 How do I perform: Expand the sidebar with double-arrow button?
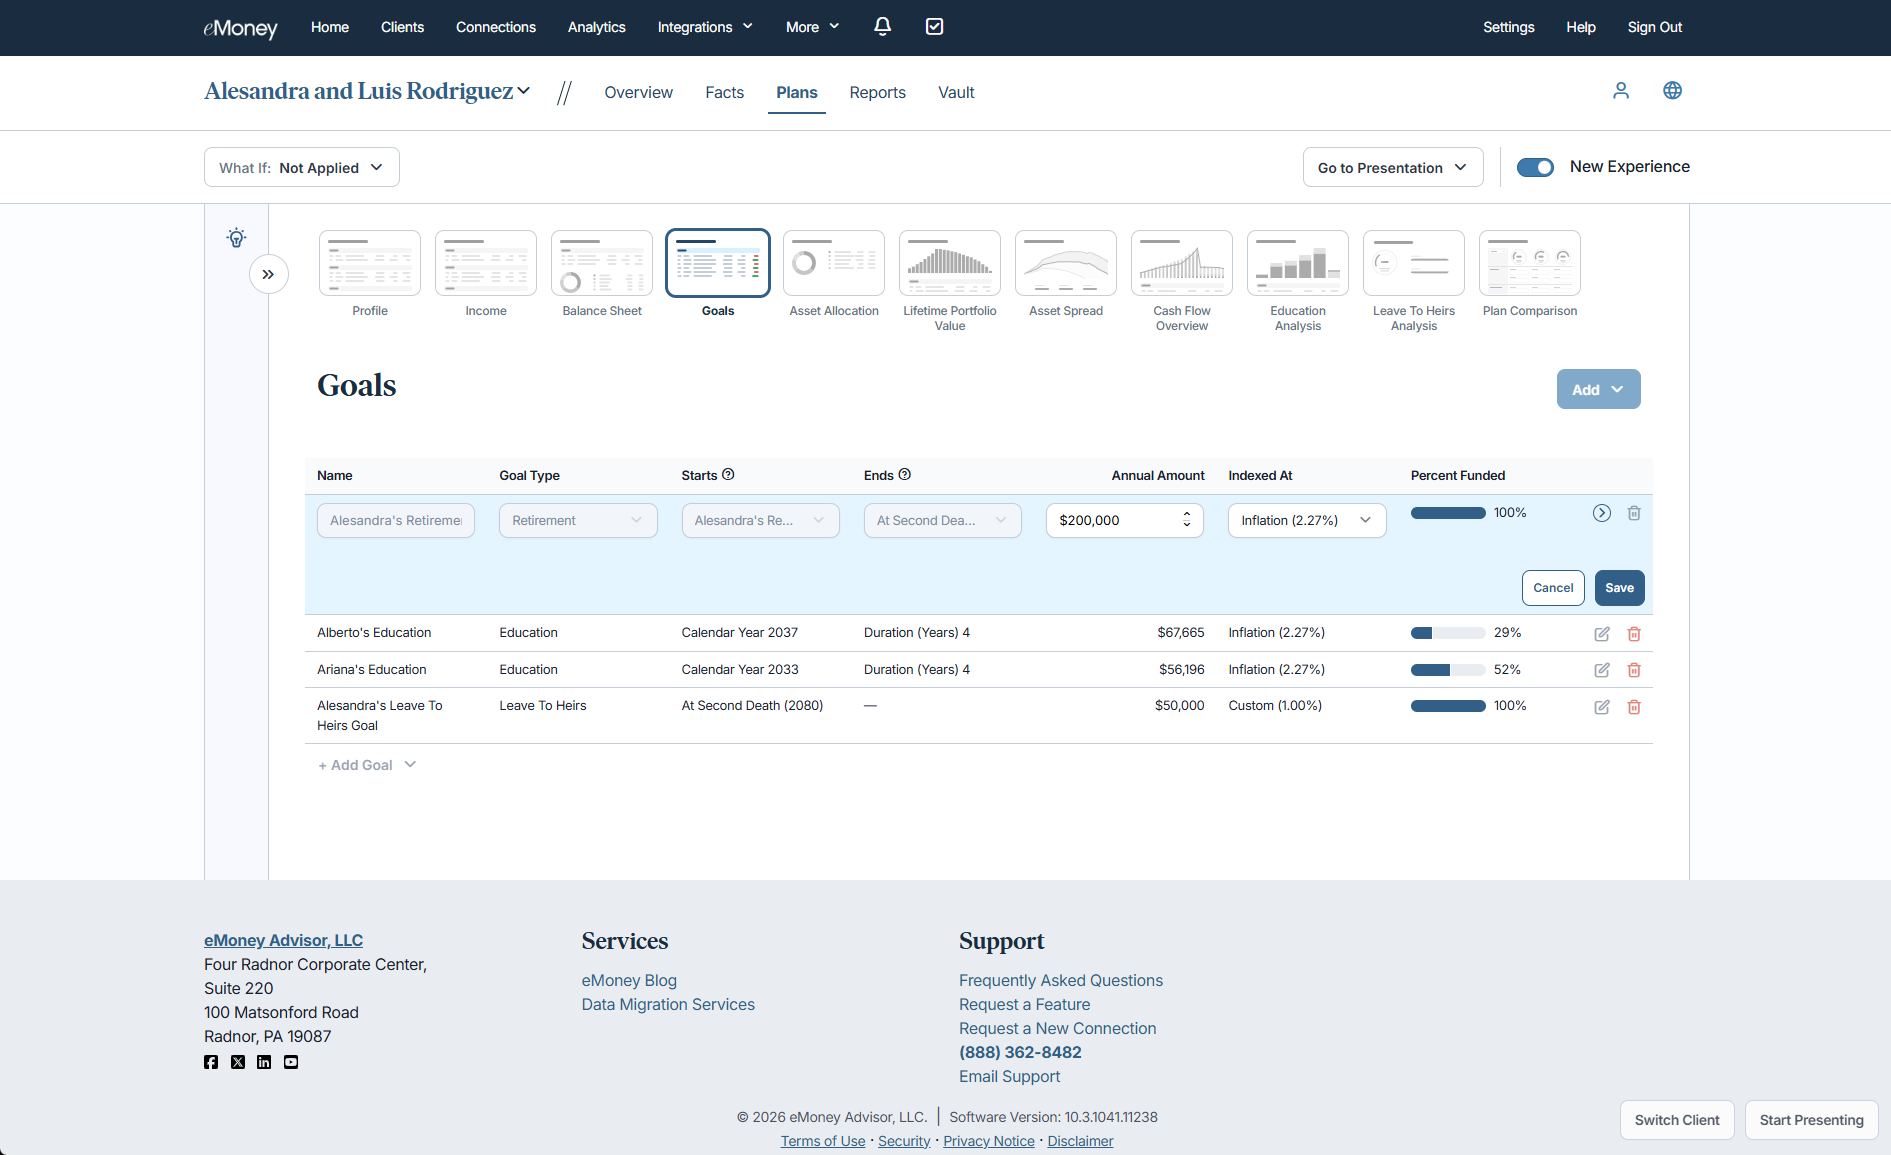pyautogui.click(x=268, y=274)
